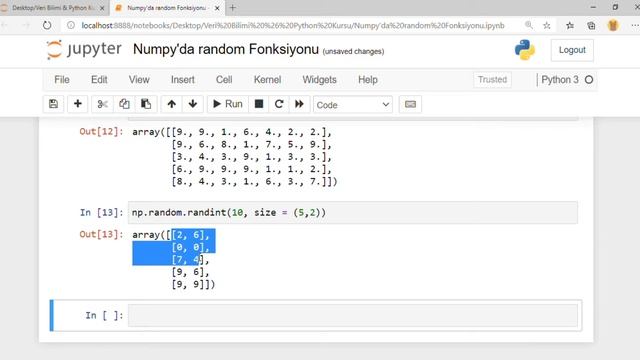
Task: Open the File menu
Action: pos(62,80)
